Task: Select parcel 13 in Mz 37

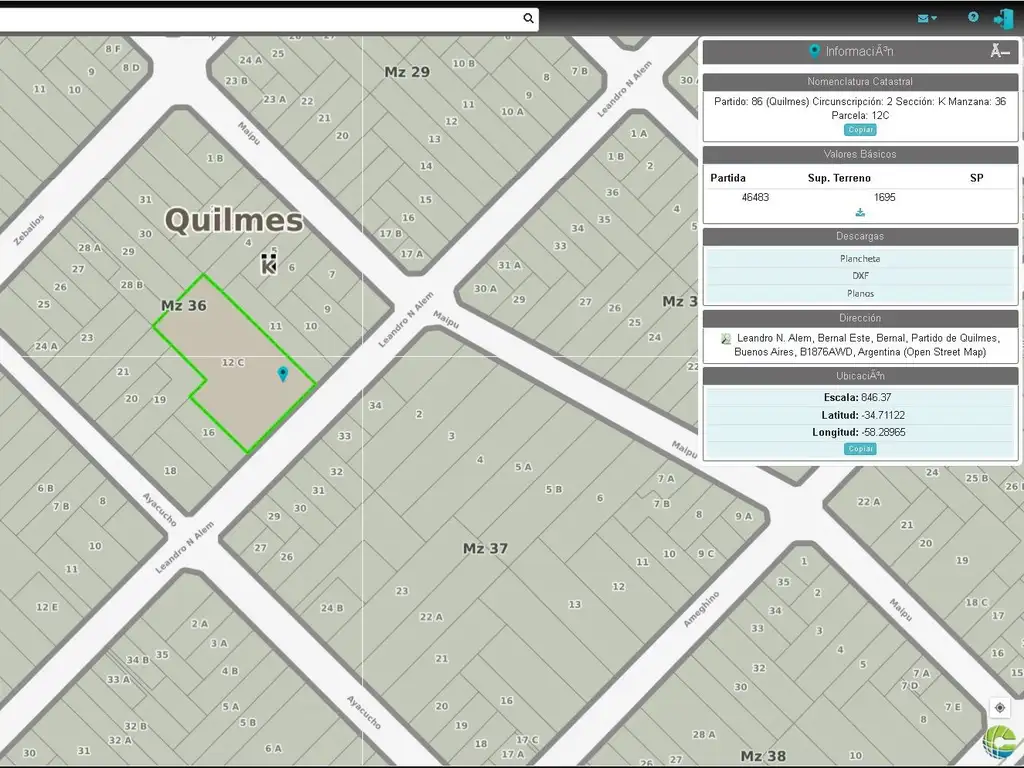Action: click(574, 604)
